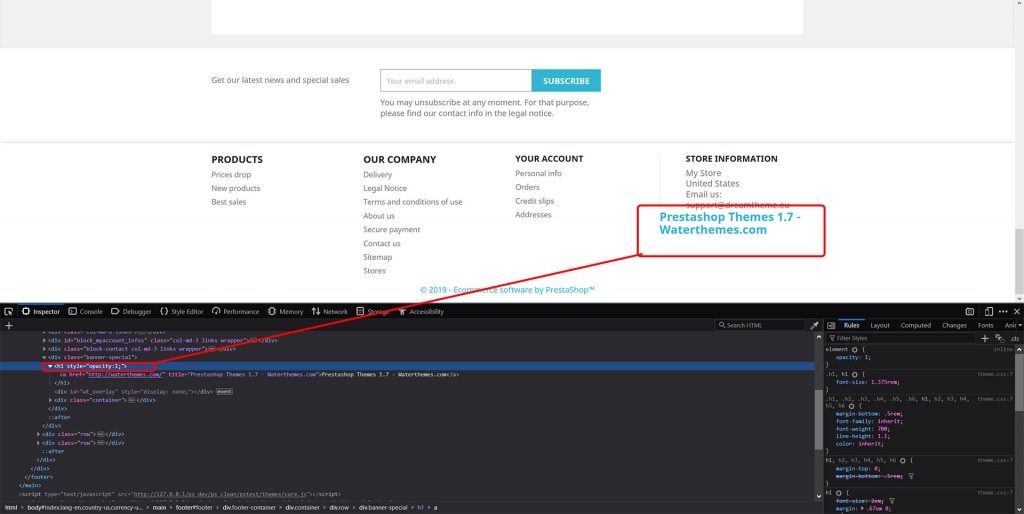Open the sidebar tabs overflow dropdown
The width and height of the screenshot is (1024, 514).
1021,325
